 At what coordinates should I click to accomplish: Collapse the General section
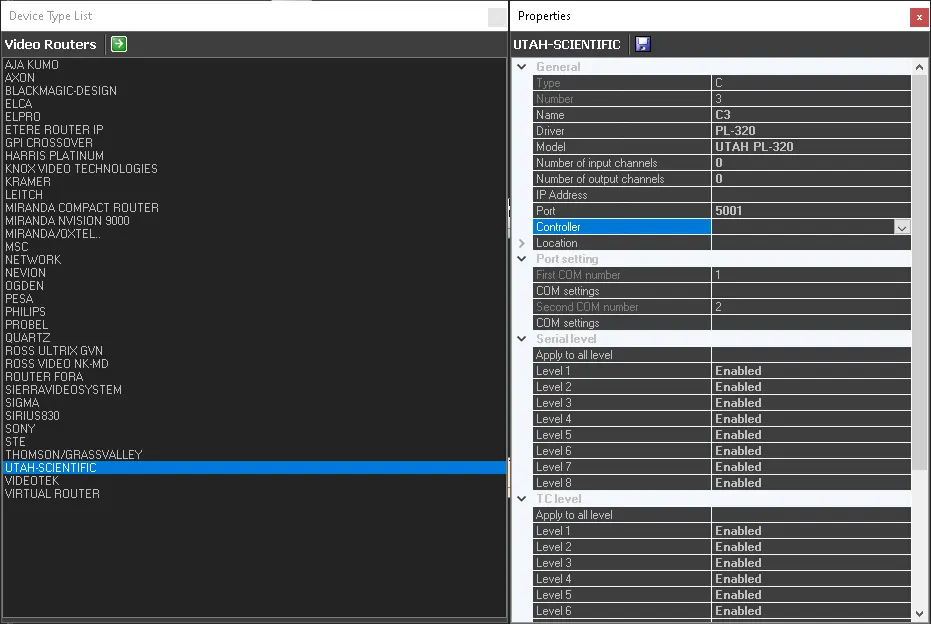tap(521, 67)
